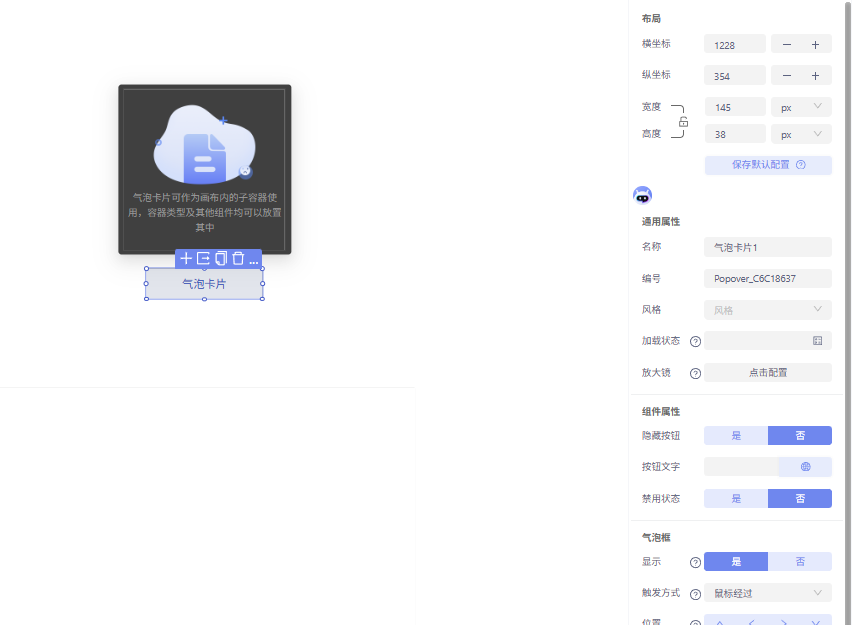852x625 pixels.
Task: Set 气泡框 显示 to 否
Action: (x=800, y=561)
